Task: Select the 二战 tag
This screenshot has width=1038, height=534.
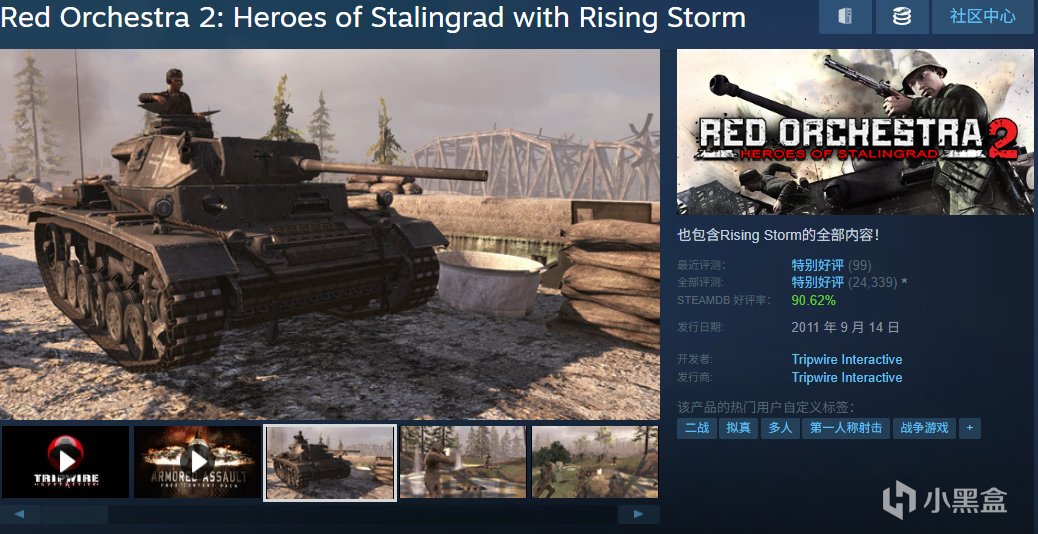Action: [696, 428]
